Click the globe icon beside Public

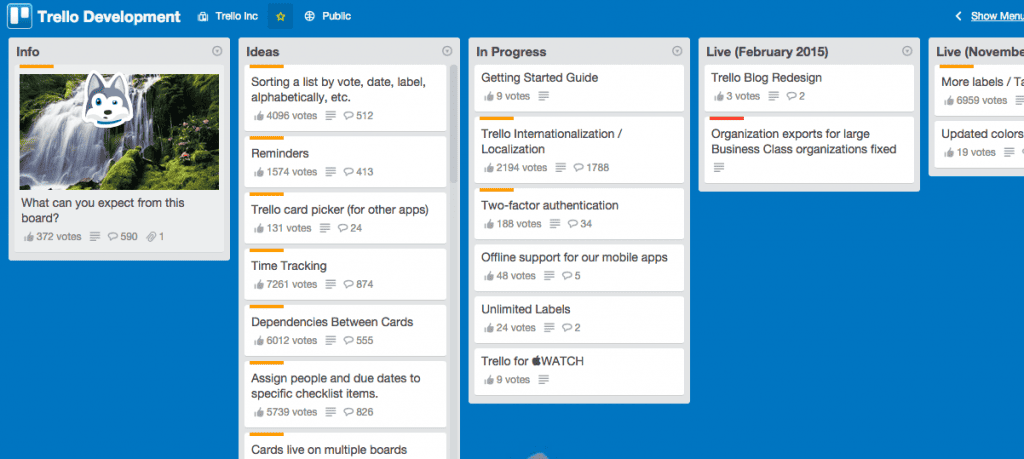[310, 16]
